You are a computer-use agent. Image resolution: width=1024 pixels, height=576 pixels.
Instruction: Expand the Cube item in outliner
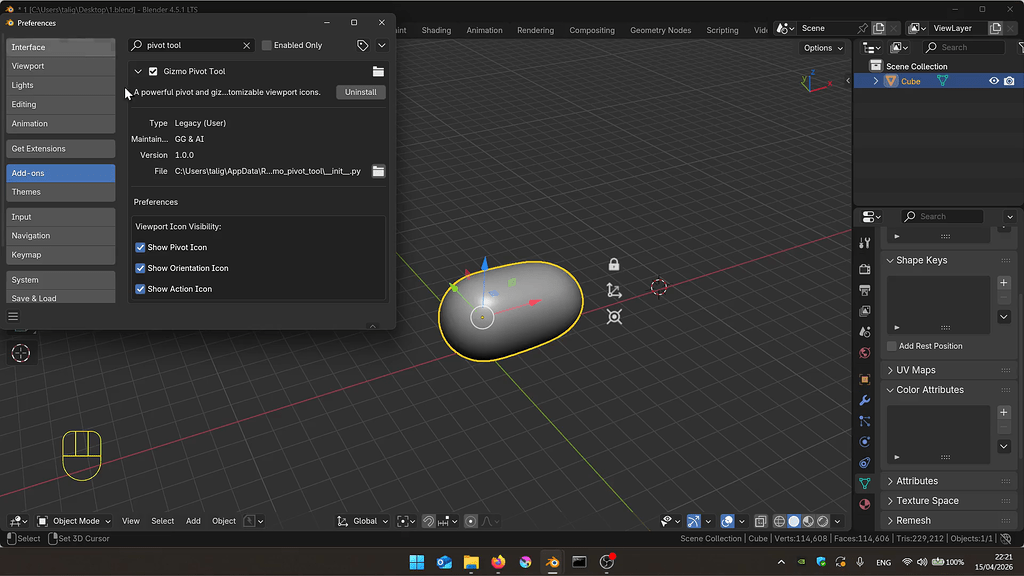coord(876,81)
